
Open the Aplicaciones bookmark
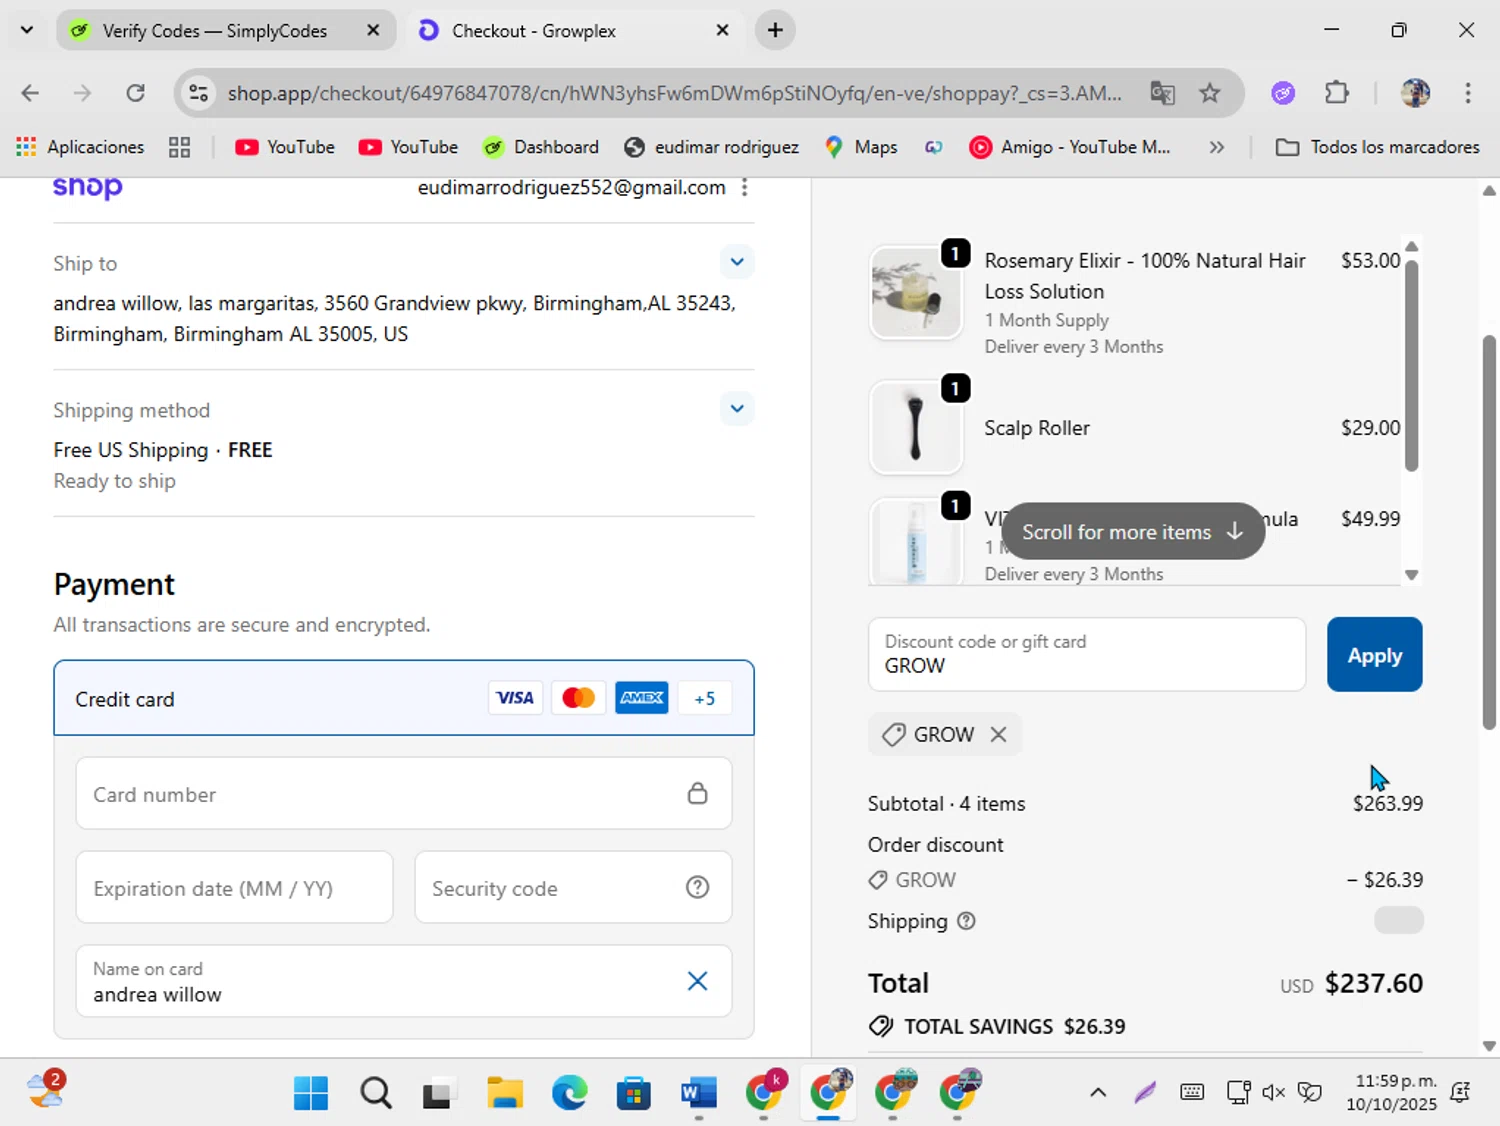[x=80, y=147]
